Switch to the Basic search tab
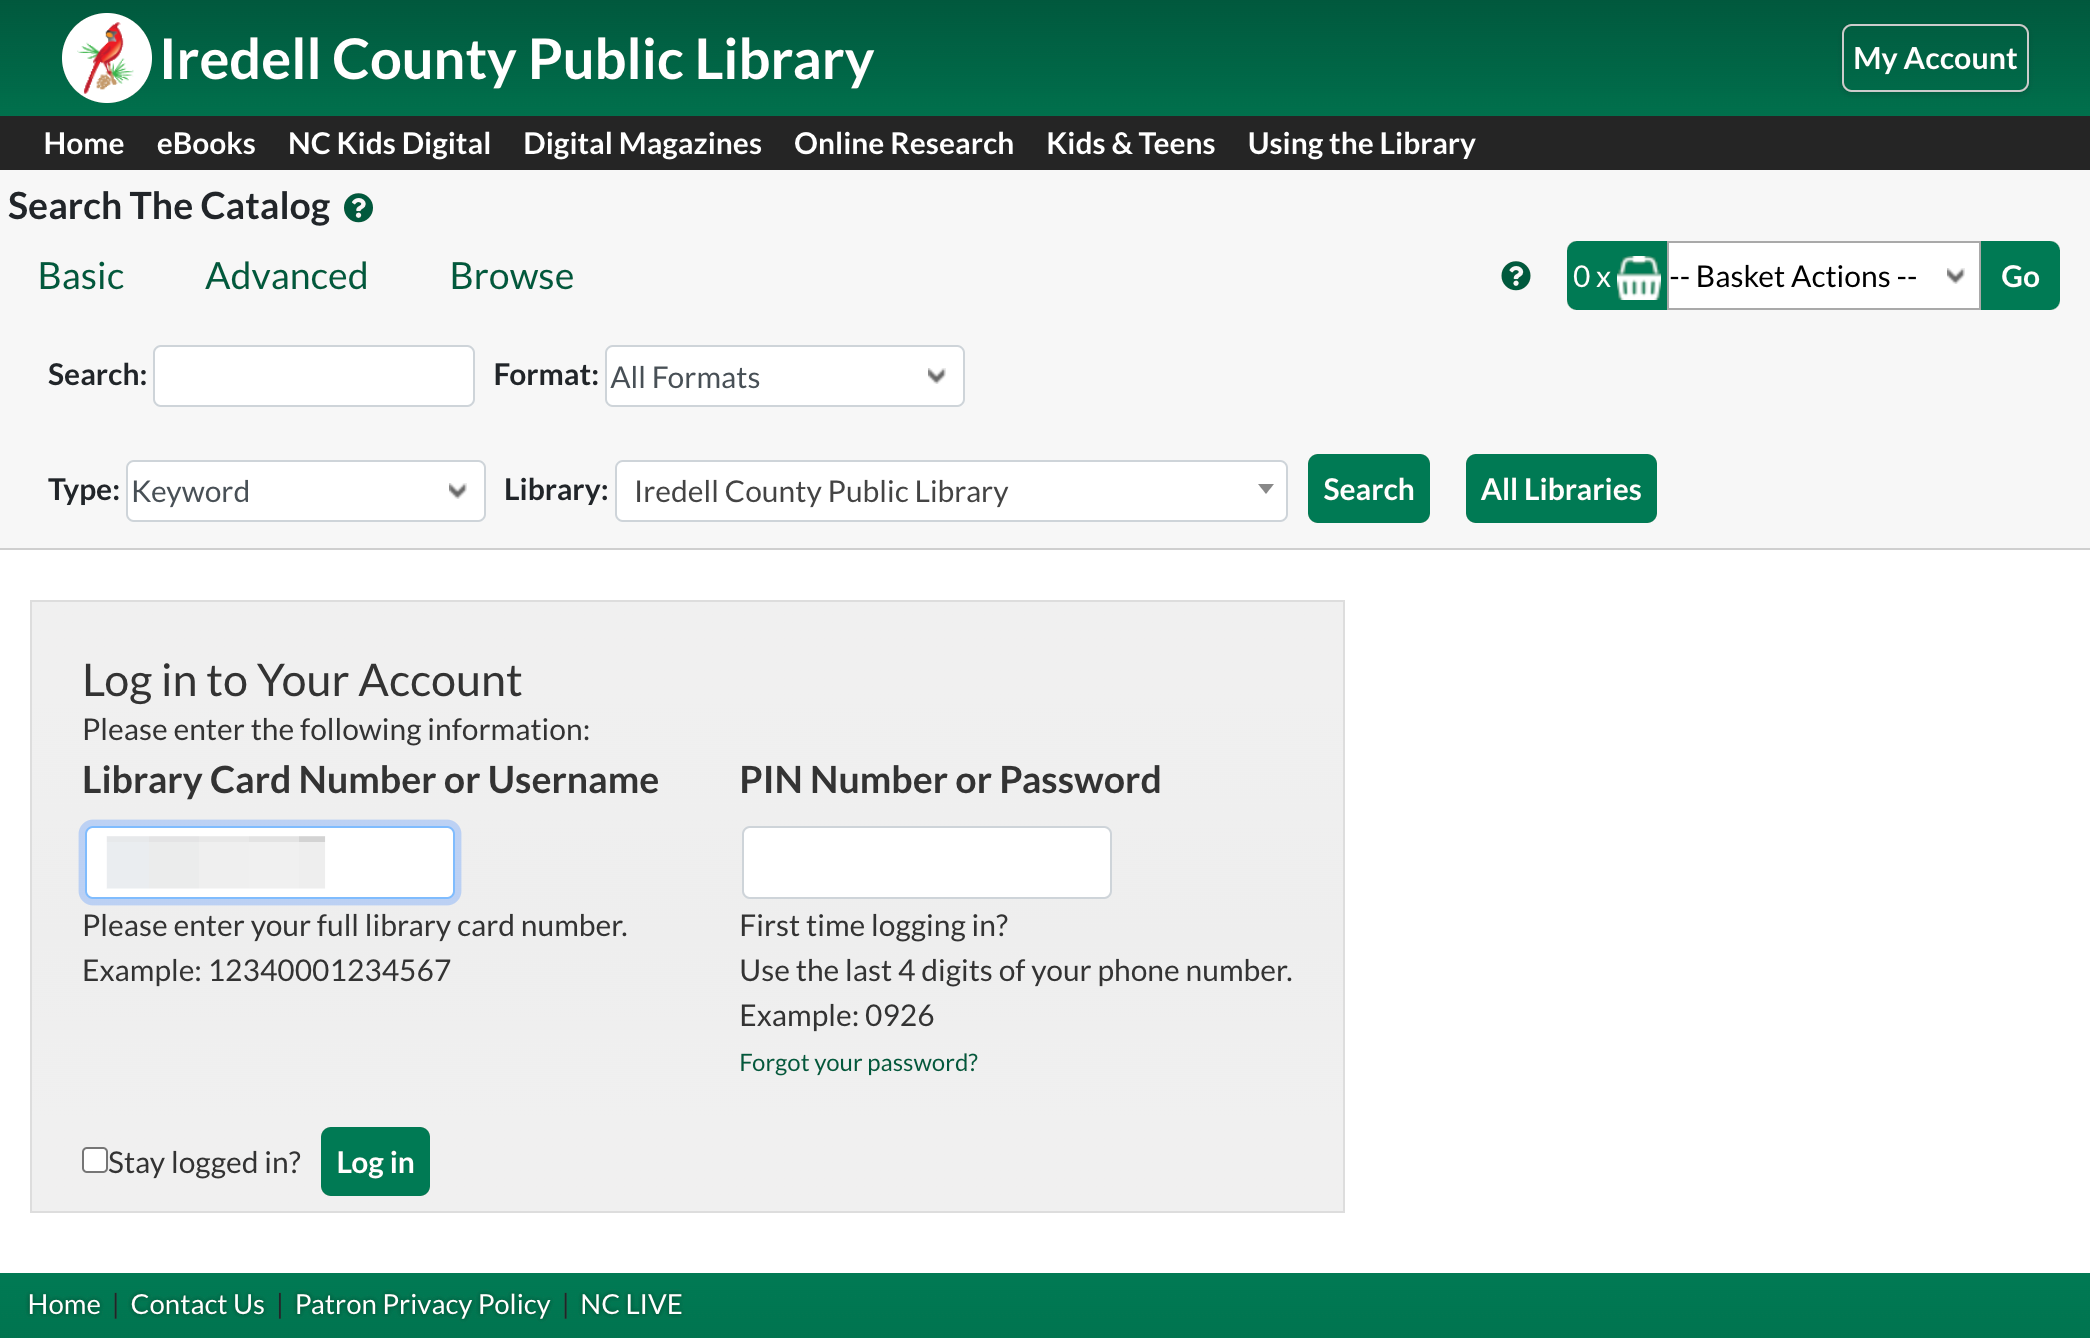The height and width of the screenshot is (1338, 2090). 81,276
